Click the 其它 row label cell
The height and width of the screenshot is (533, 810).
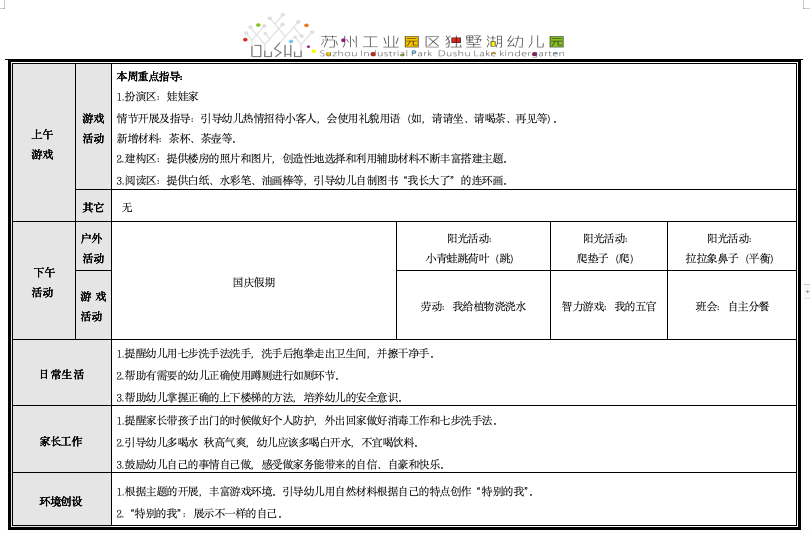93,208
